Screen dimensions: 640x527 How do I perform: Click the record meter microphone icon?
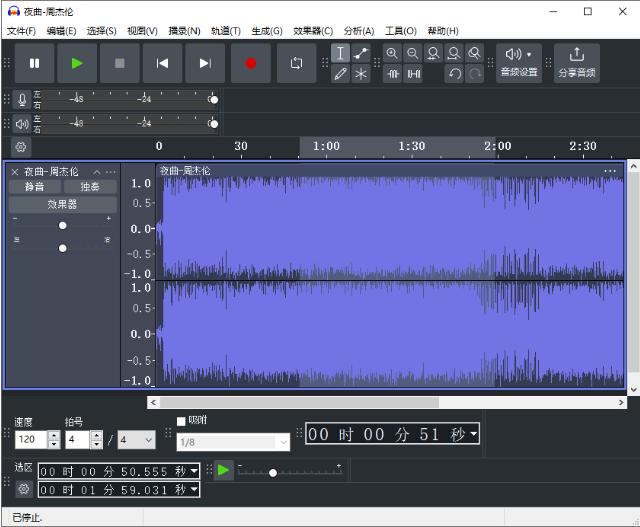22,100
